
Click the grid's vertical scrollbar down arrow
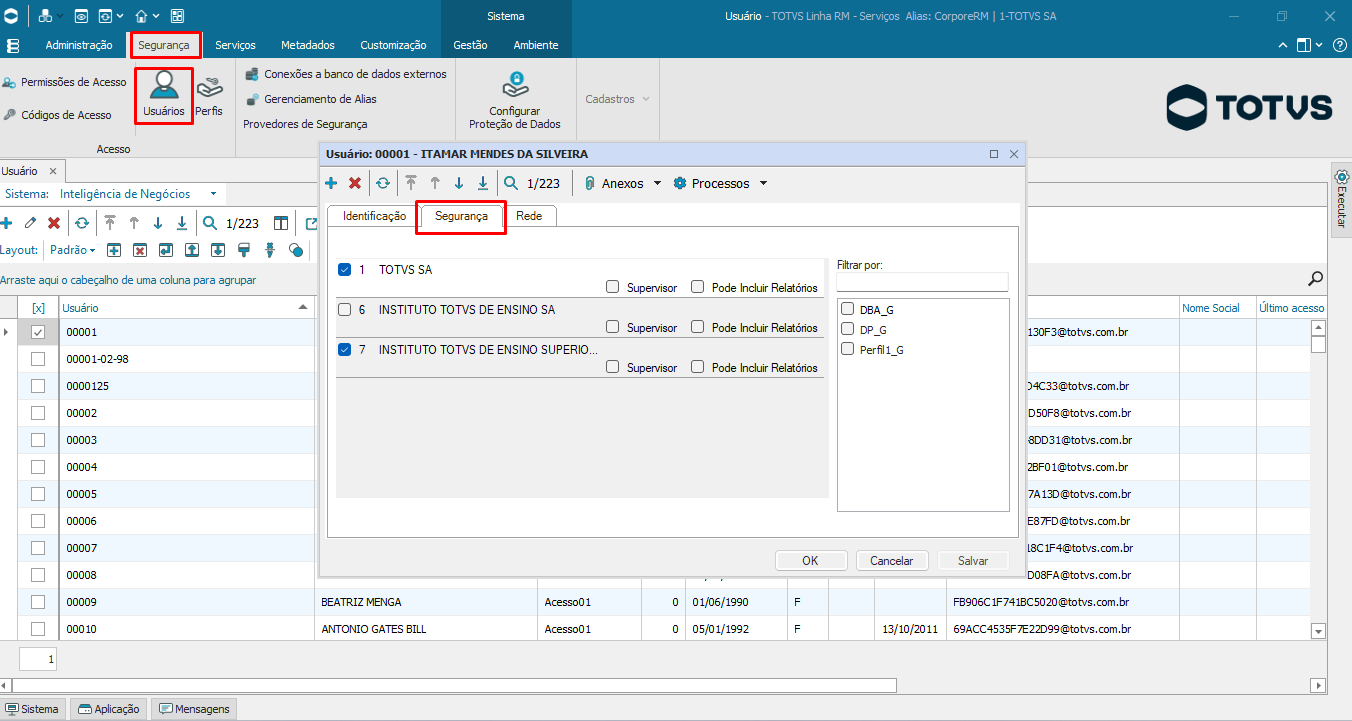[1318, 631]
